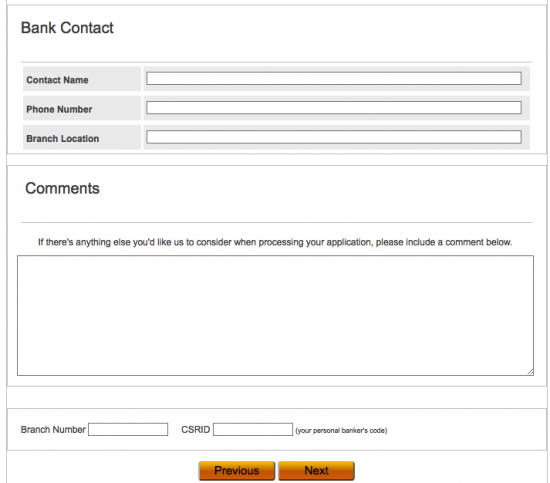
Task: Click the divider line below Bank Contact
Action: click(x=276, y=62)
